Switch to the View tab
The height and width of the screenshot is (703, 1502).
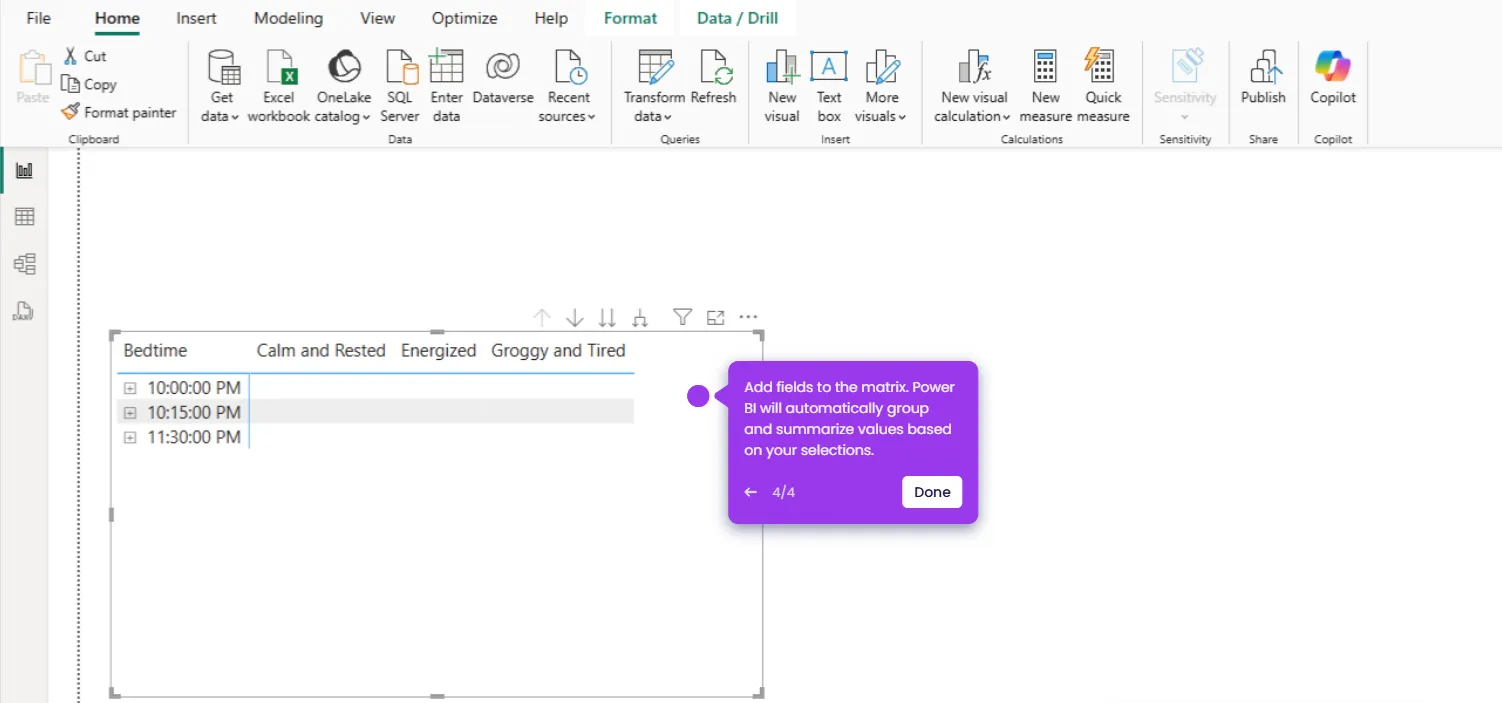click(x=377, y=18)
